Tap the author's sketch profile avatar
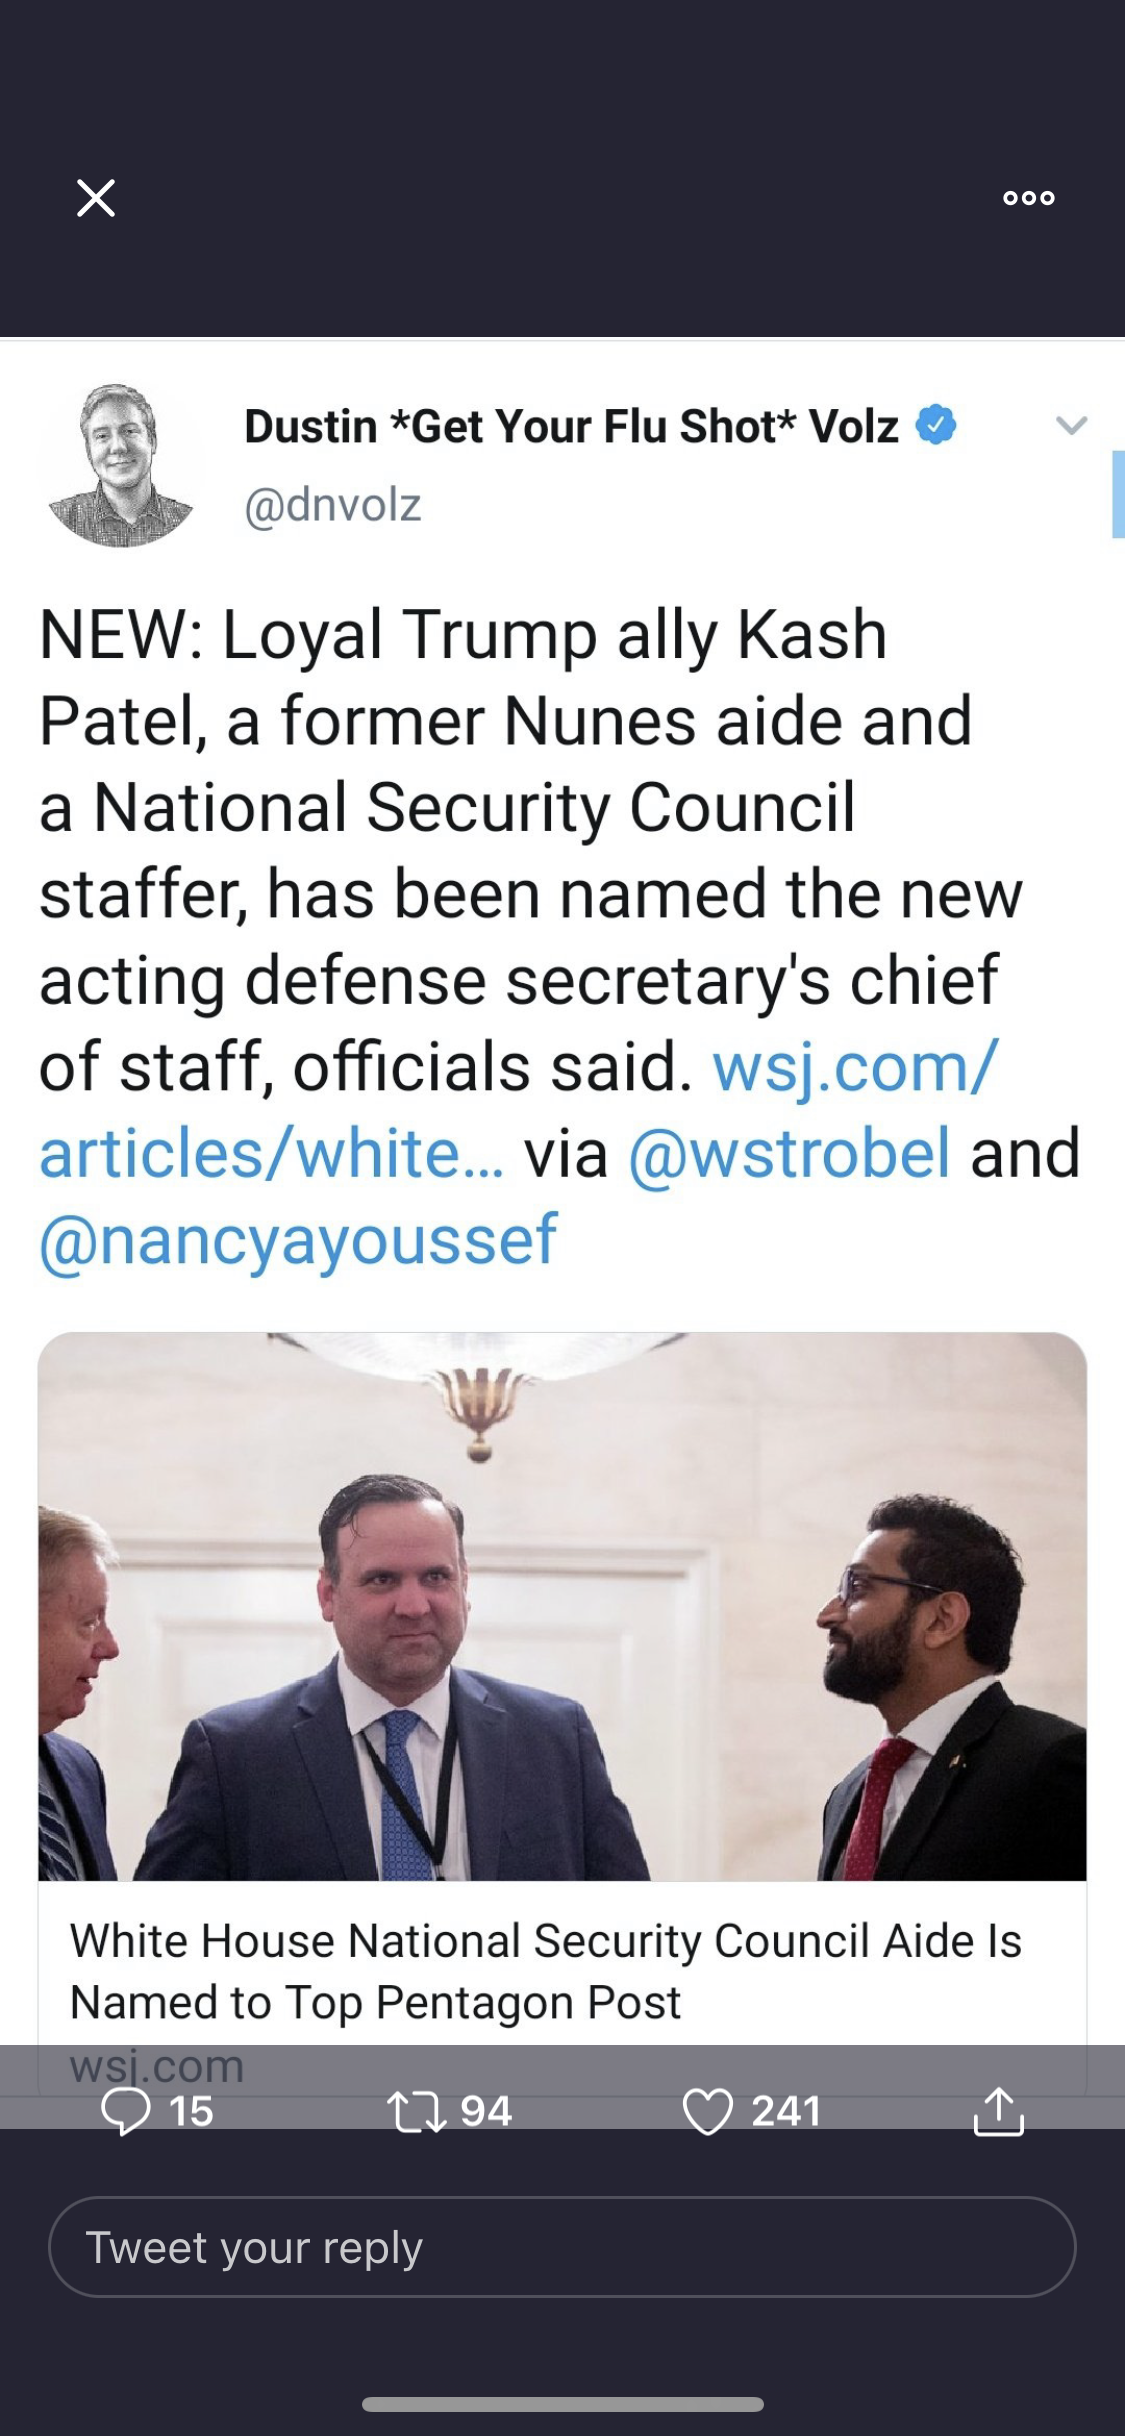1125x2436 pixels. (x=120, y=465)
